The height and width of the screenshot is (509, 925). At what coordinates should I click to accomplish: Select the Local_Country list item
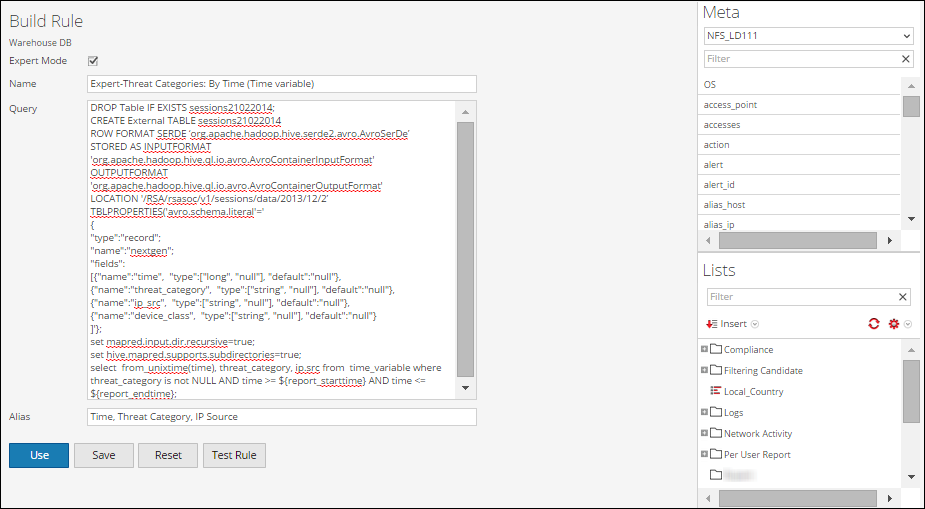(753, 392)
